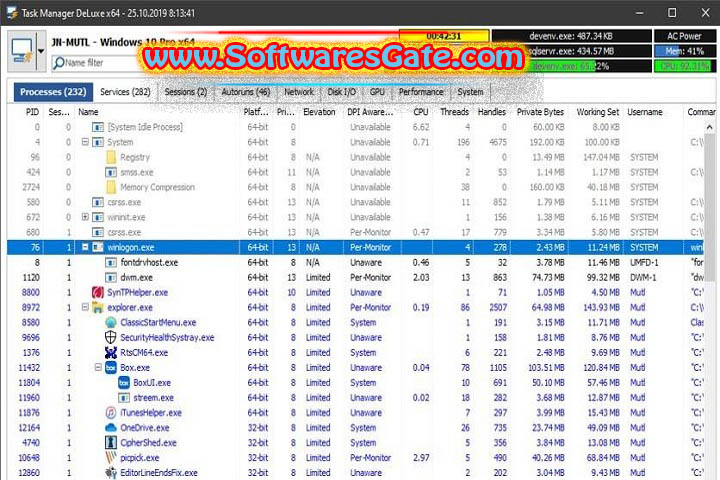The height and width of the screenshot is (480, 720).
Task: Click the smss.exe process icon
Action: click(x=111, y=173)
